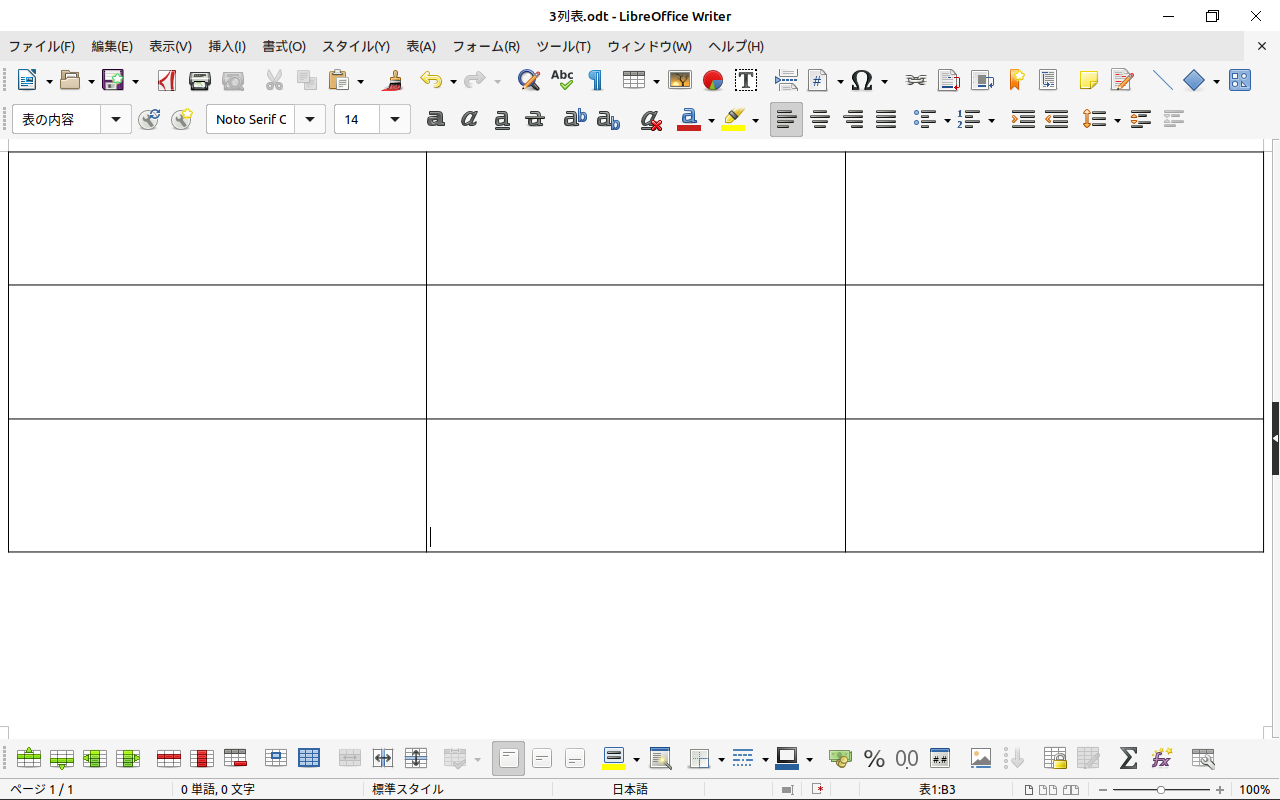This screenshot has width=1280, height=800.
Task: Expand the line spacing dropdown
Action: (1116, 121)
